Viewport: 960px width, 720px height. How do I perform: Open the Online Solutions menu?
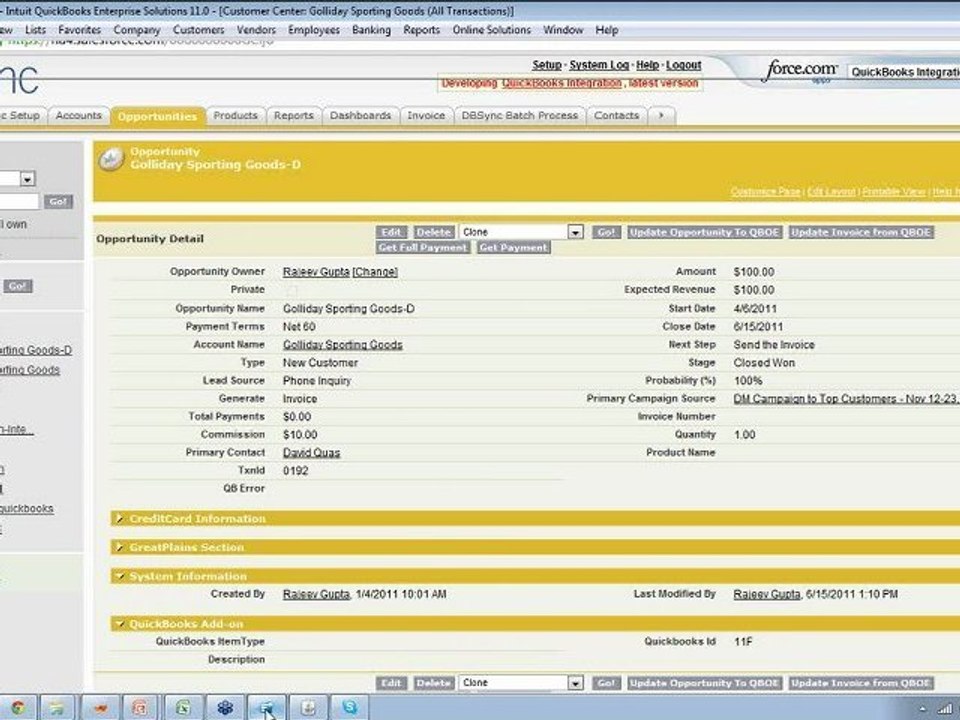click(492, 30)
